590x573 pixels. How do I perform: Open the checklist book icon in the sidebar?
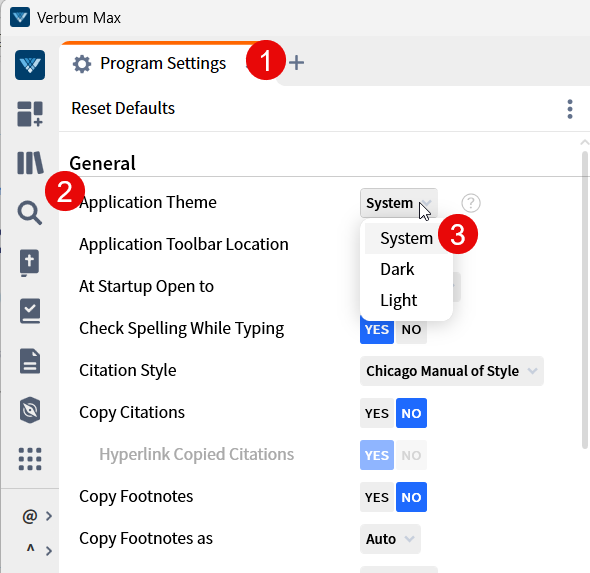pos(30,311)
